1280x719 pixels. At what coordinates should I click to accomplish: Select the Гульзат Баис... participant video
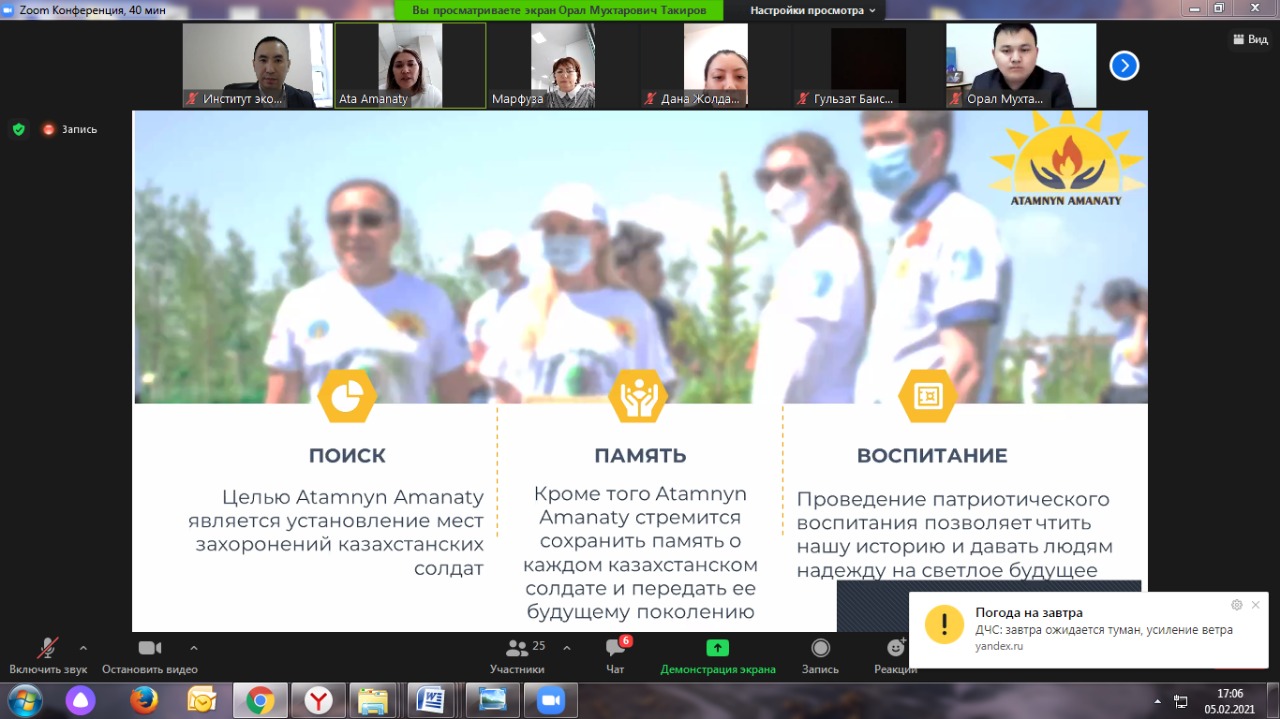pyautogui.click(x=868, y=66)
